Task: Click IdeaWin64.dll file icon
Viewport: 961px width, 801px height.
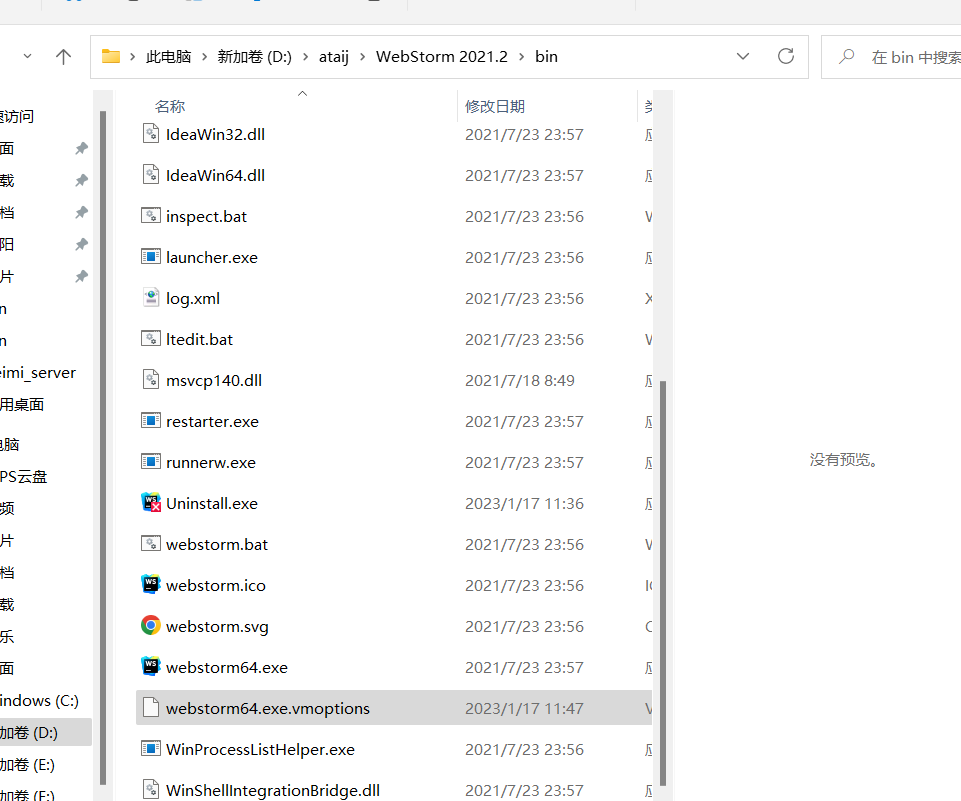Action: click(151, 175)
